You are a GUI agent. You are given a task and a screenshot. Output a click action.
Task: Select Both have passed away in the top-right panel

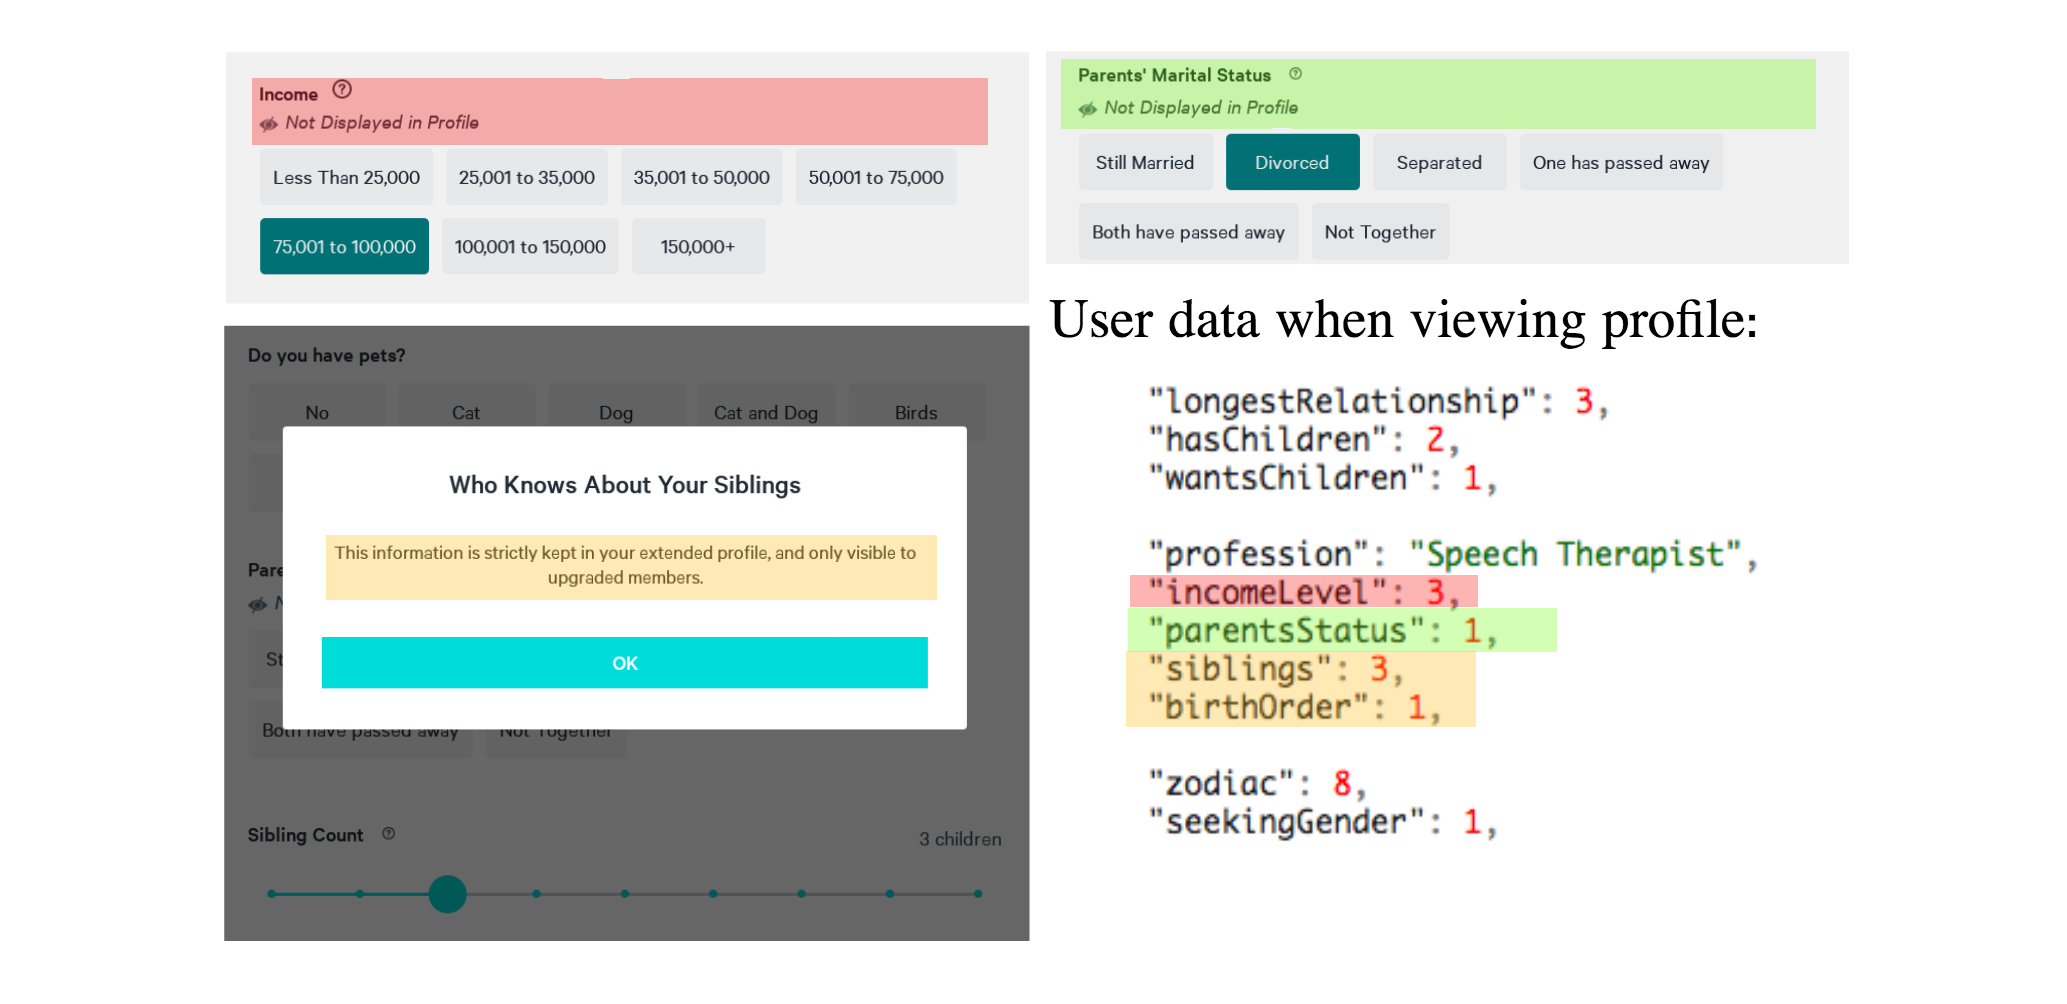point(1188,232)
